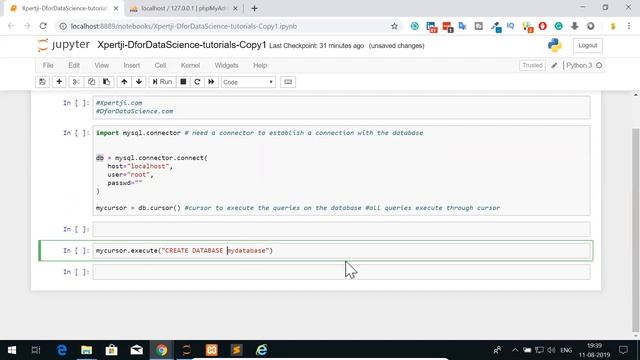Click the cell with CREATE DATABASE code
The width and height of the screenshot is (640, 360).
tap(342, 251)
